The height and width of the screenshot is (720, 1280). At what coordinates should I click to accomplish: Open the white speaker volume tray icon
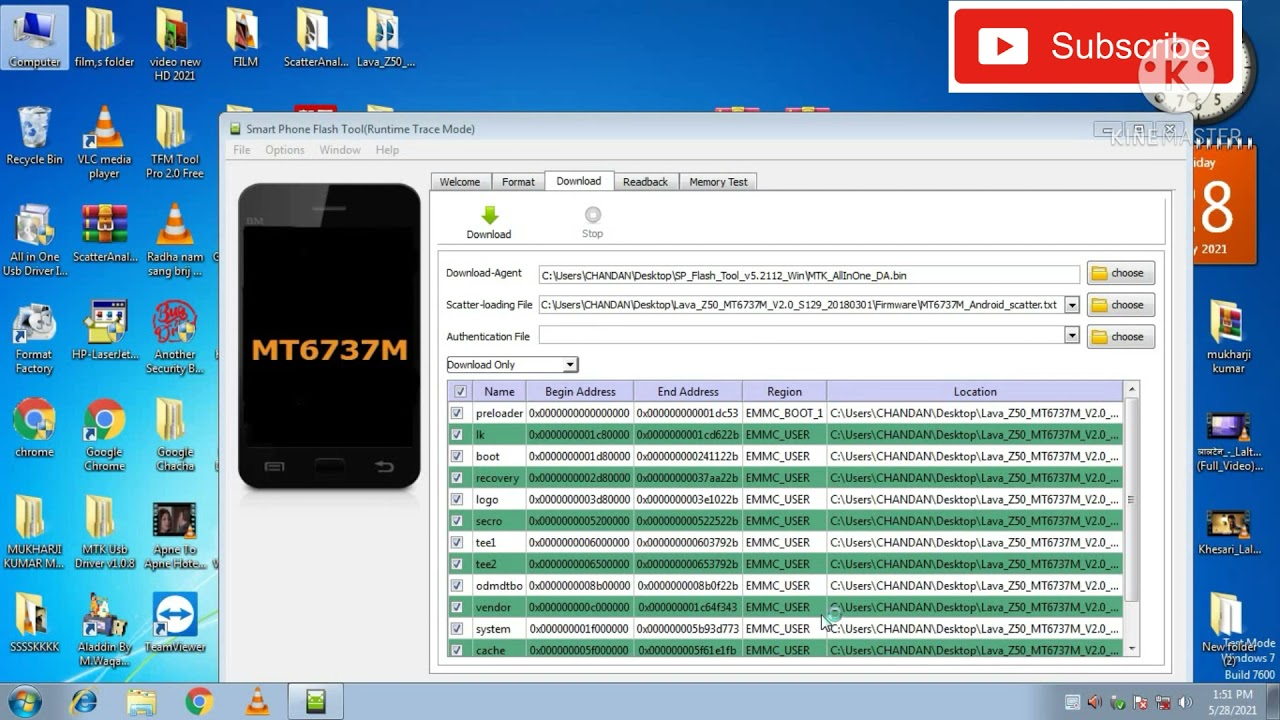(x=1185, y=702)
